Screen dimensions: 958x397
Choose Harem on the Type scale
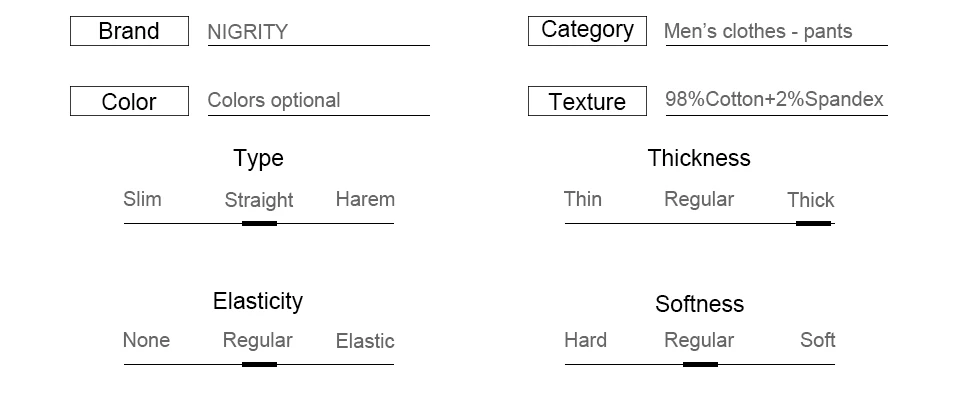[x=365, y=199]
